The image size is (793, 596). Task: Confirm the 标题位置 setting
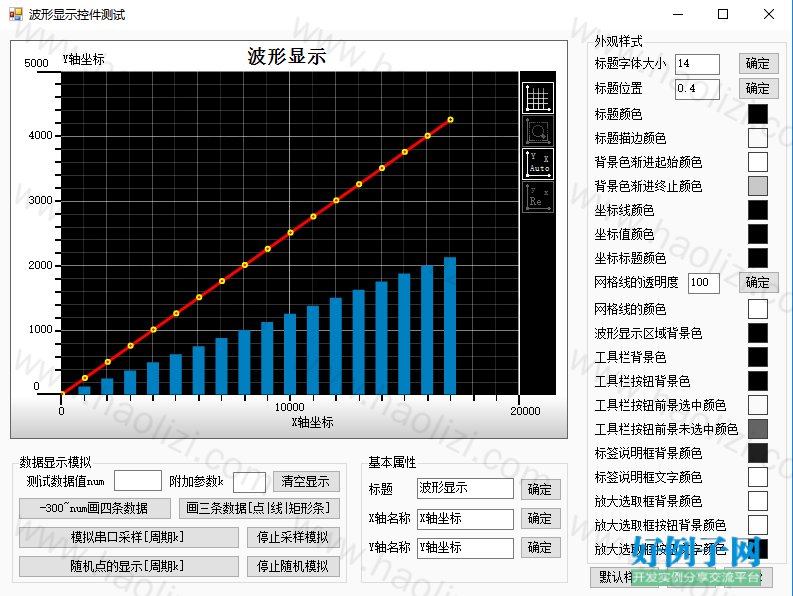tap(758, 89)
